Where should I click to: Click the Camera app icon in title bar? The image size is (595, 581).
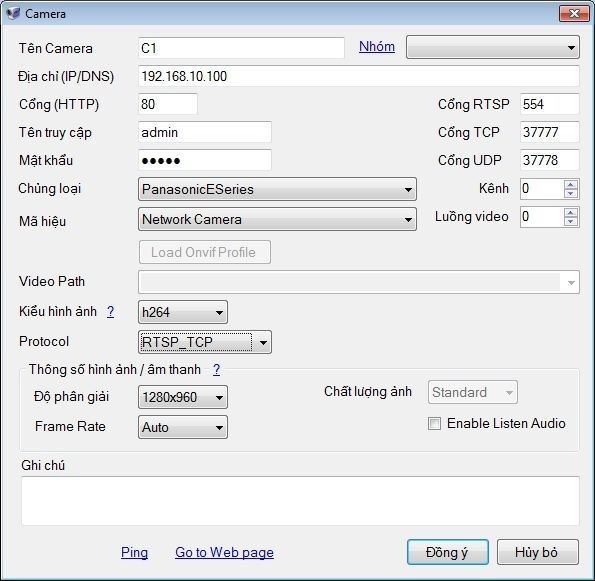pyautogui.click(x=13, y=14)
